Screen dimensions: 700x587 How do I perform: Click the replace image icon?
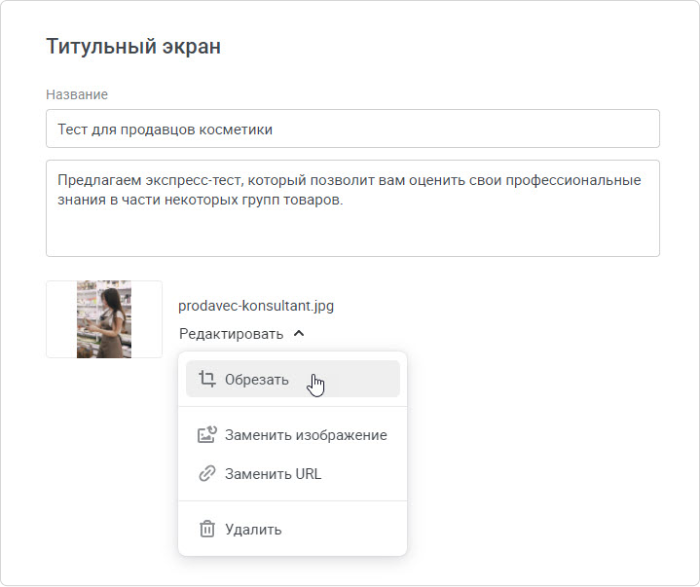[x=207, y=434]
